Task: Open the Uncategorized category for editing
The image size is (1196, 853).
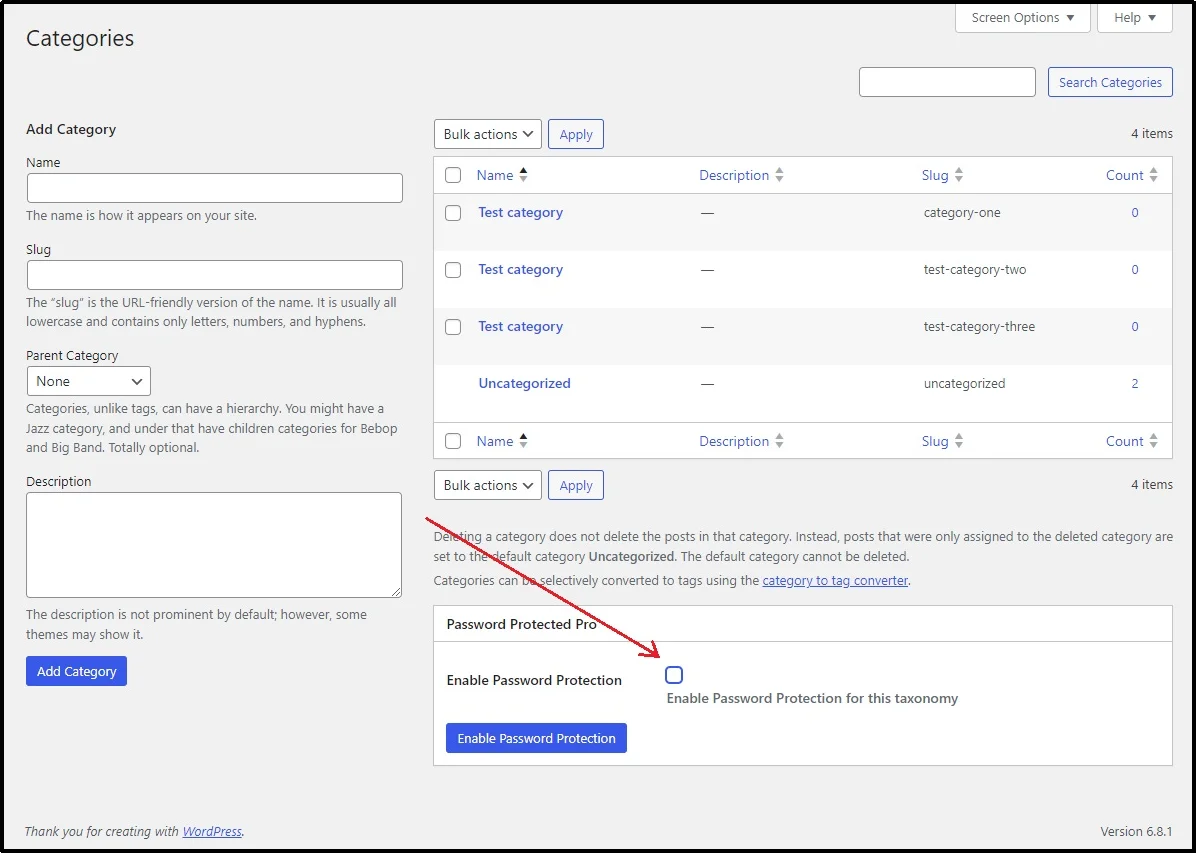Action: coord(524,383)
